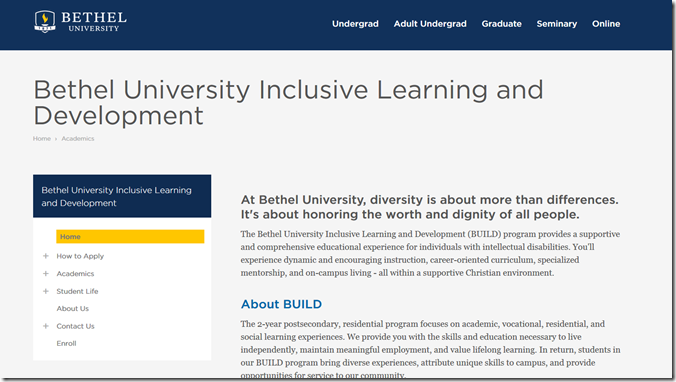Select the highlighted Home sidebar item
This screenshot has width=676, height=382.
130,237
